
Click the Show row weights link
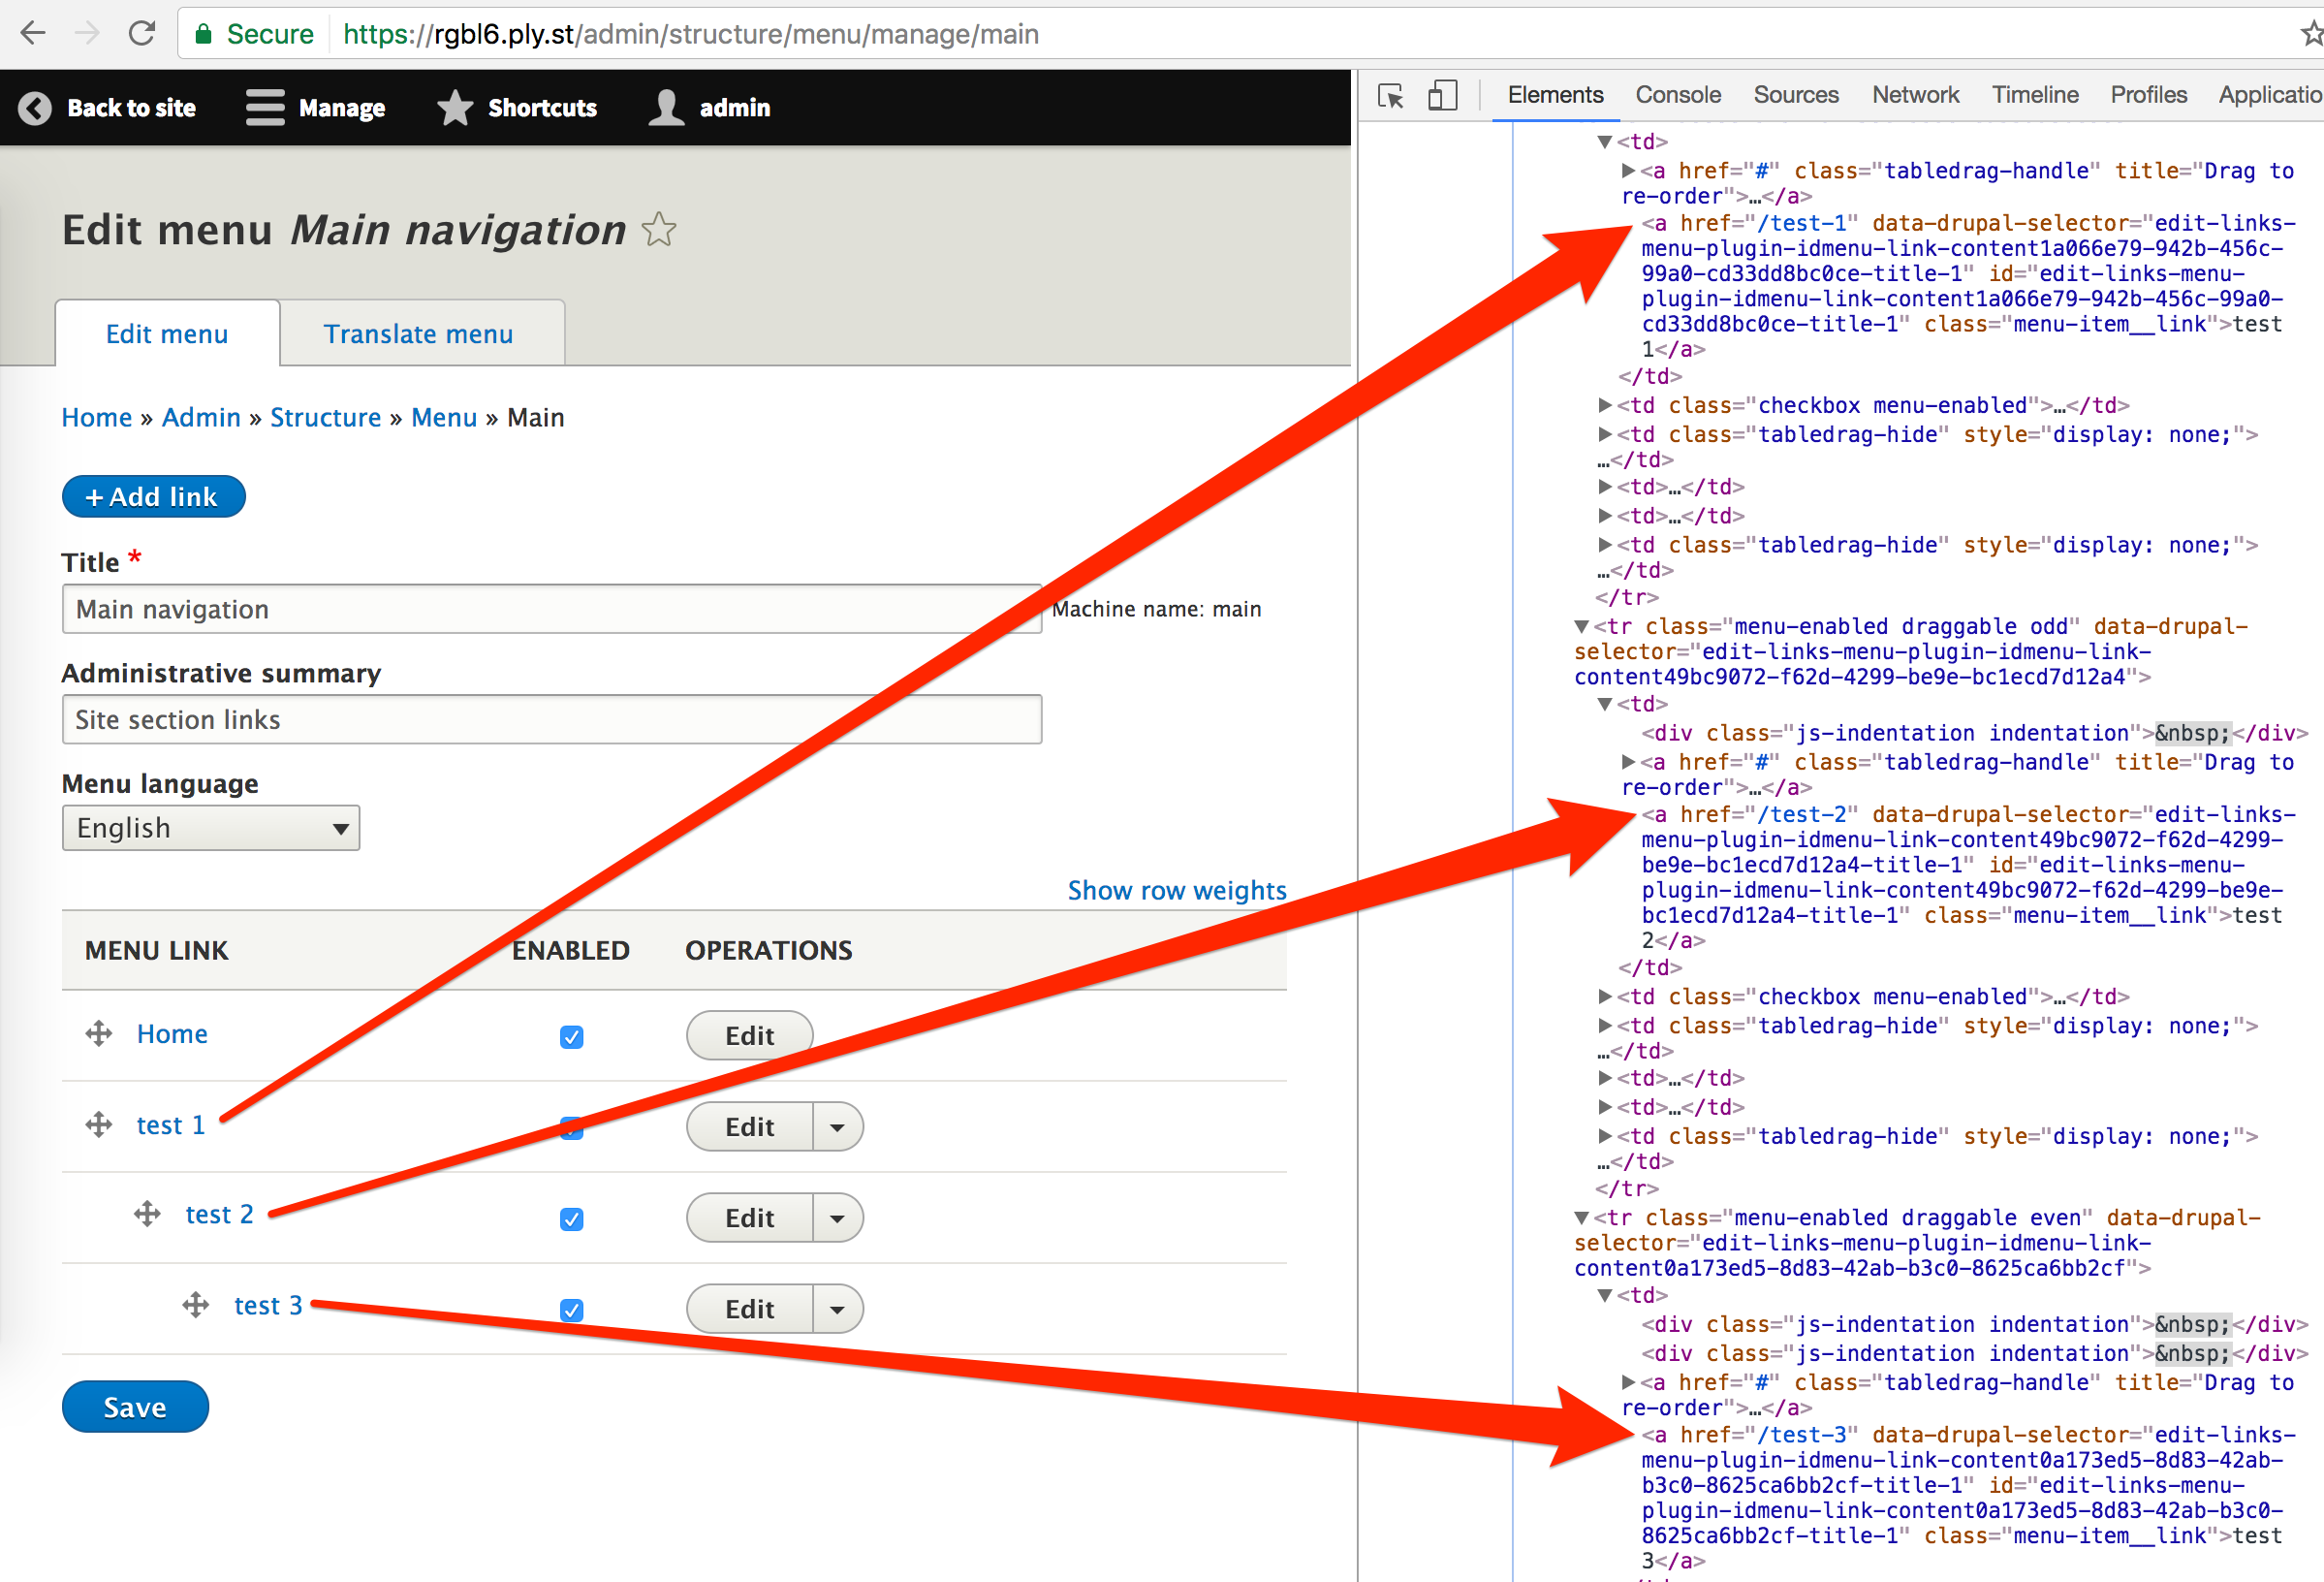coord(1177,889)
